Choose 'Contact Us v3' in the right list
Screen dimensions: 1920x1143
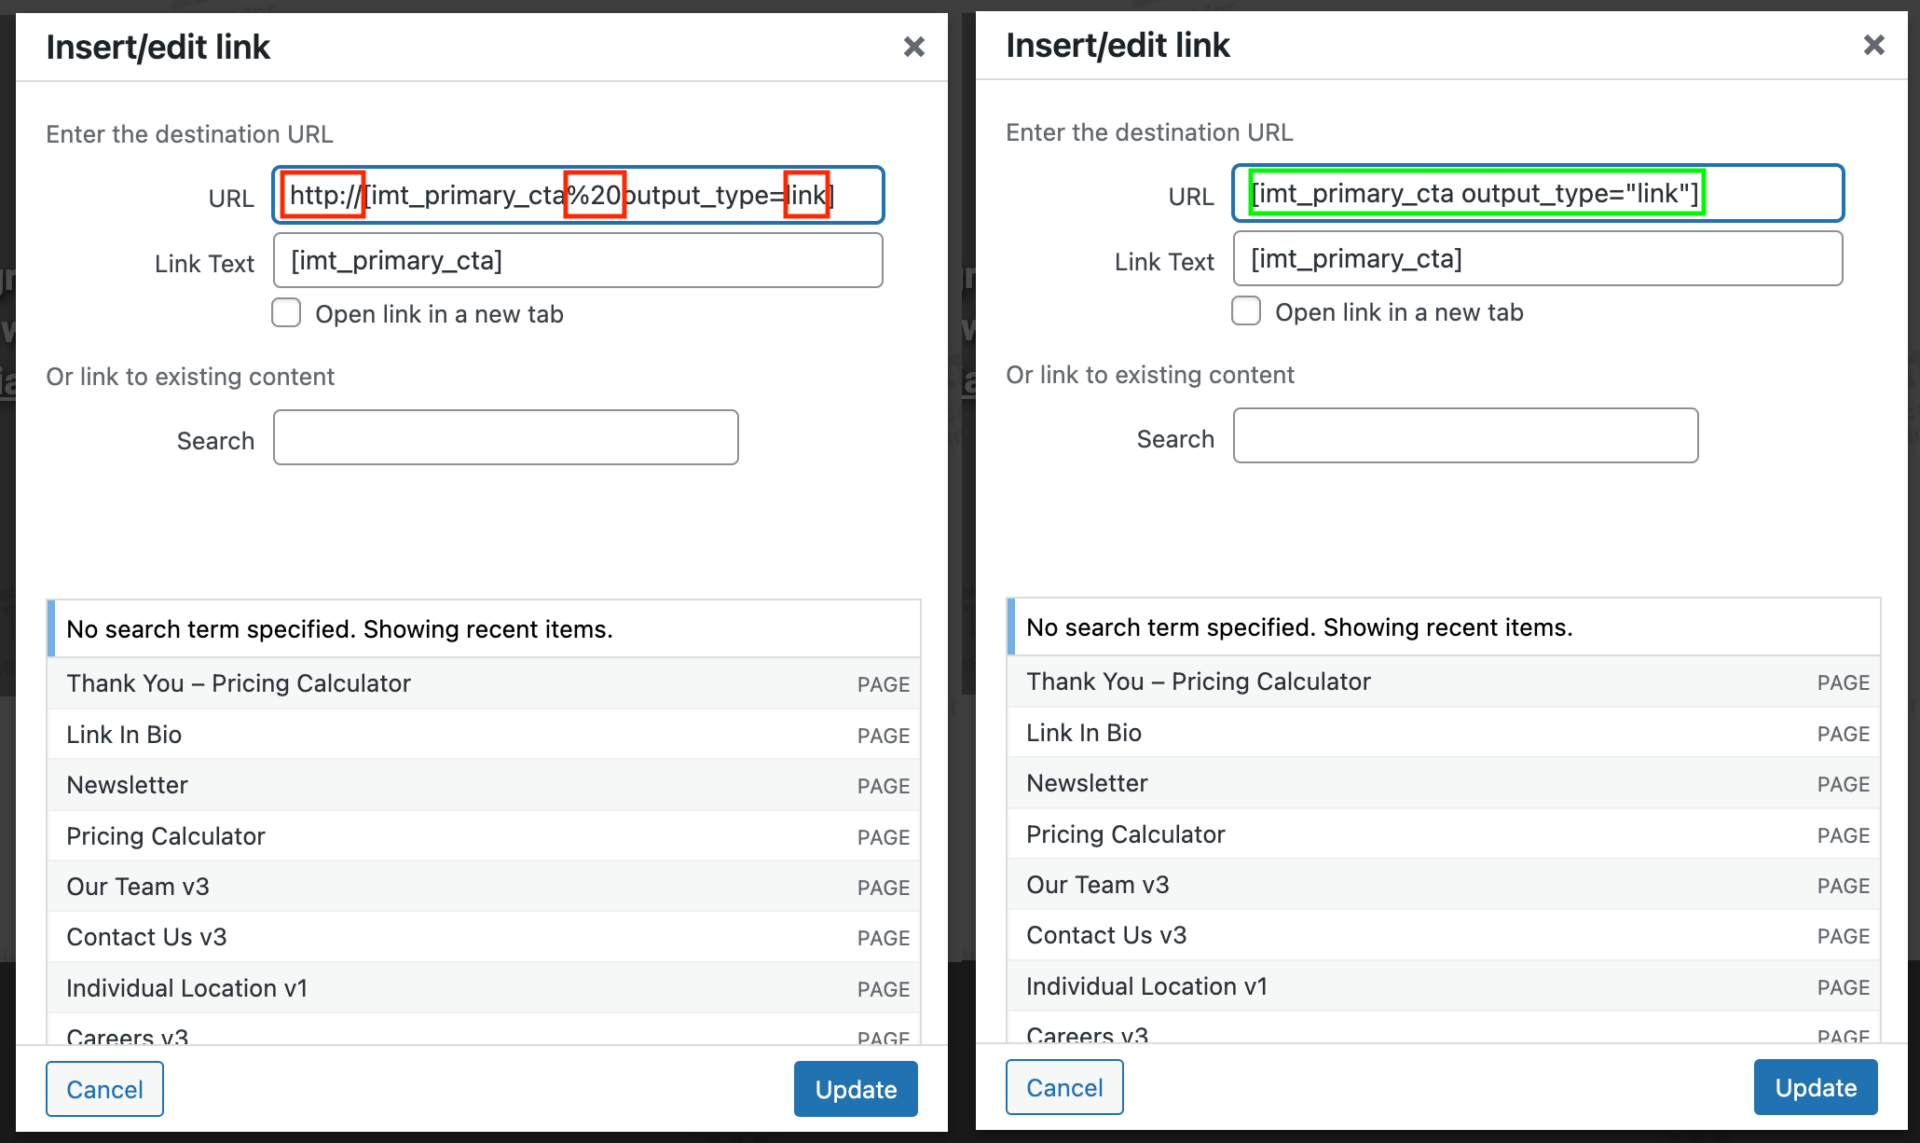click(1106, 936)
